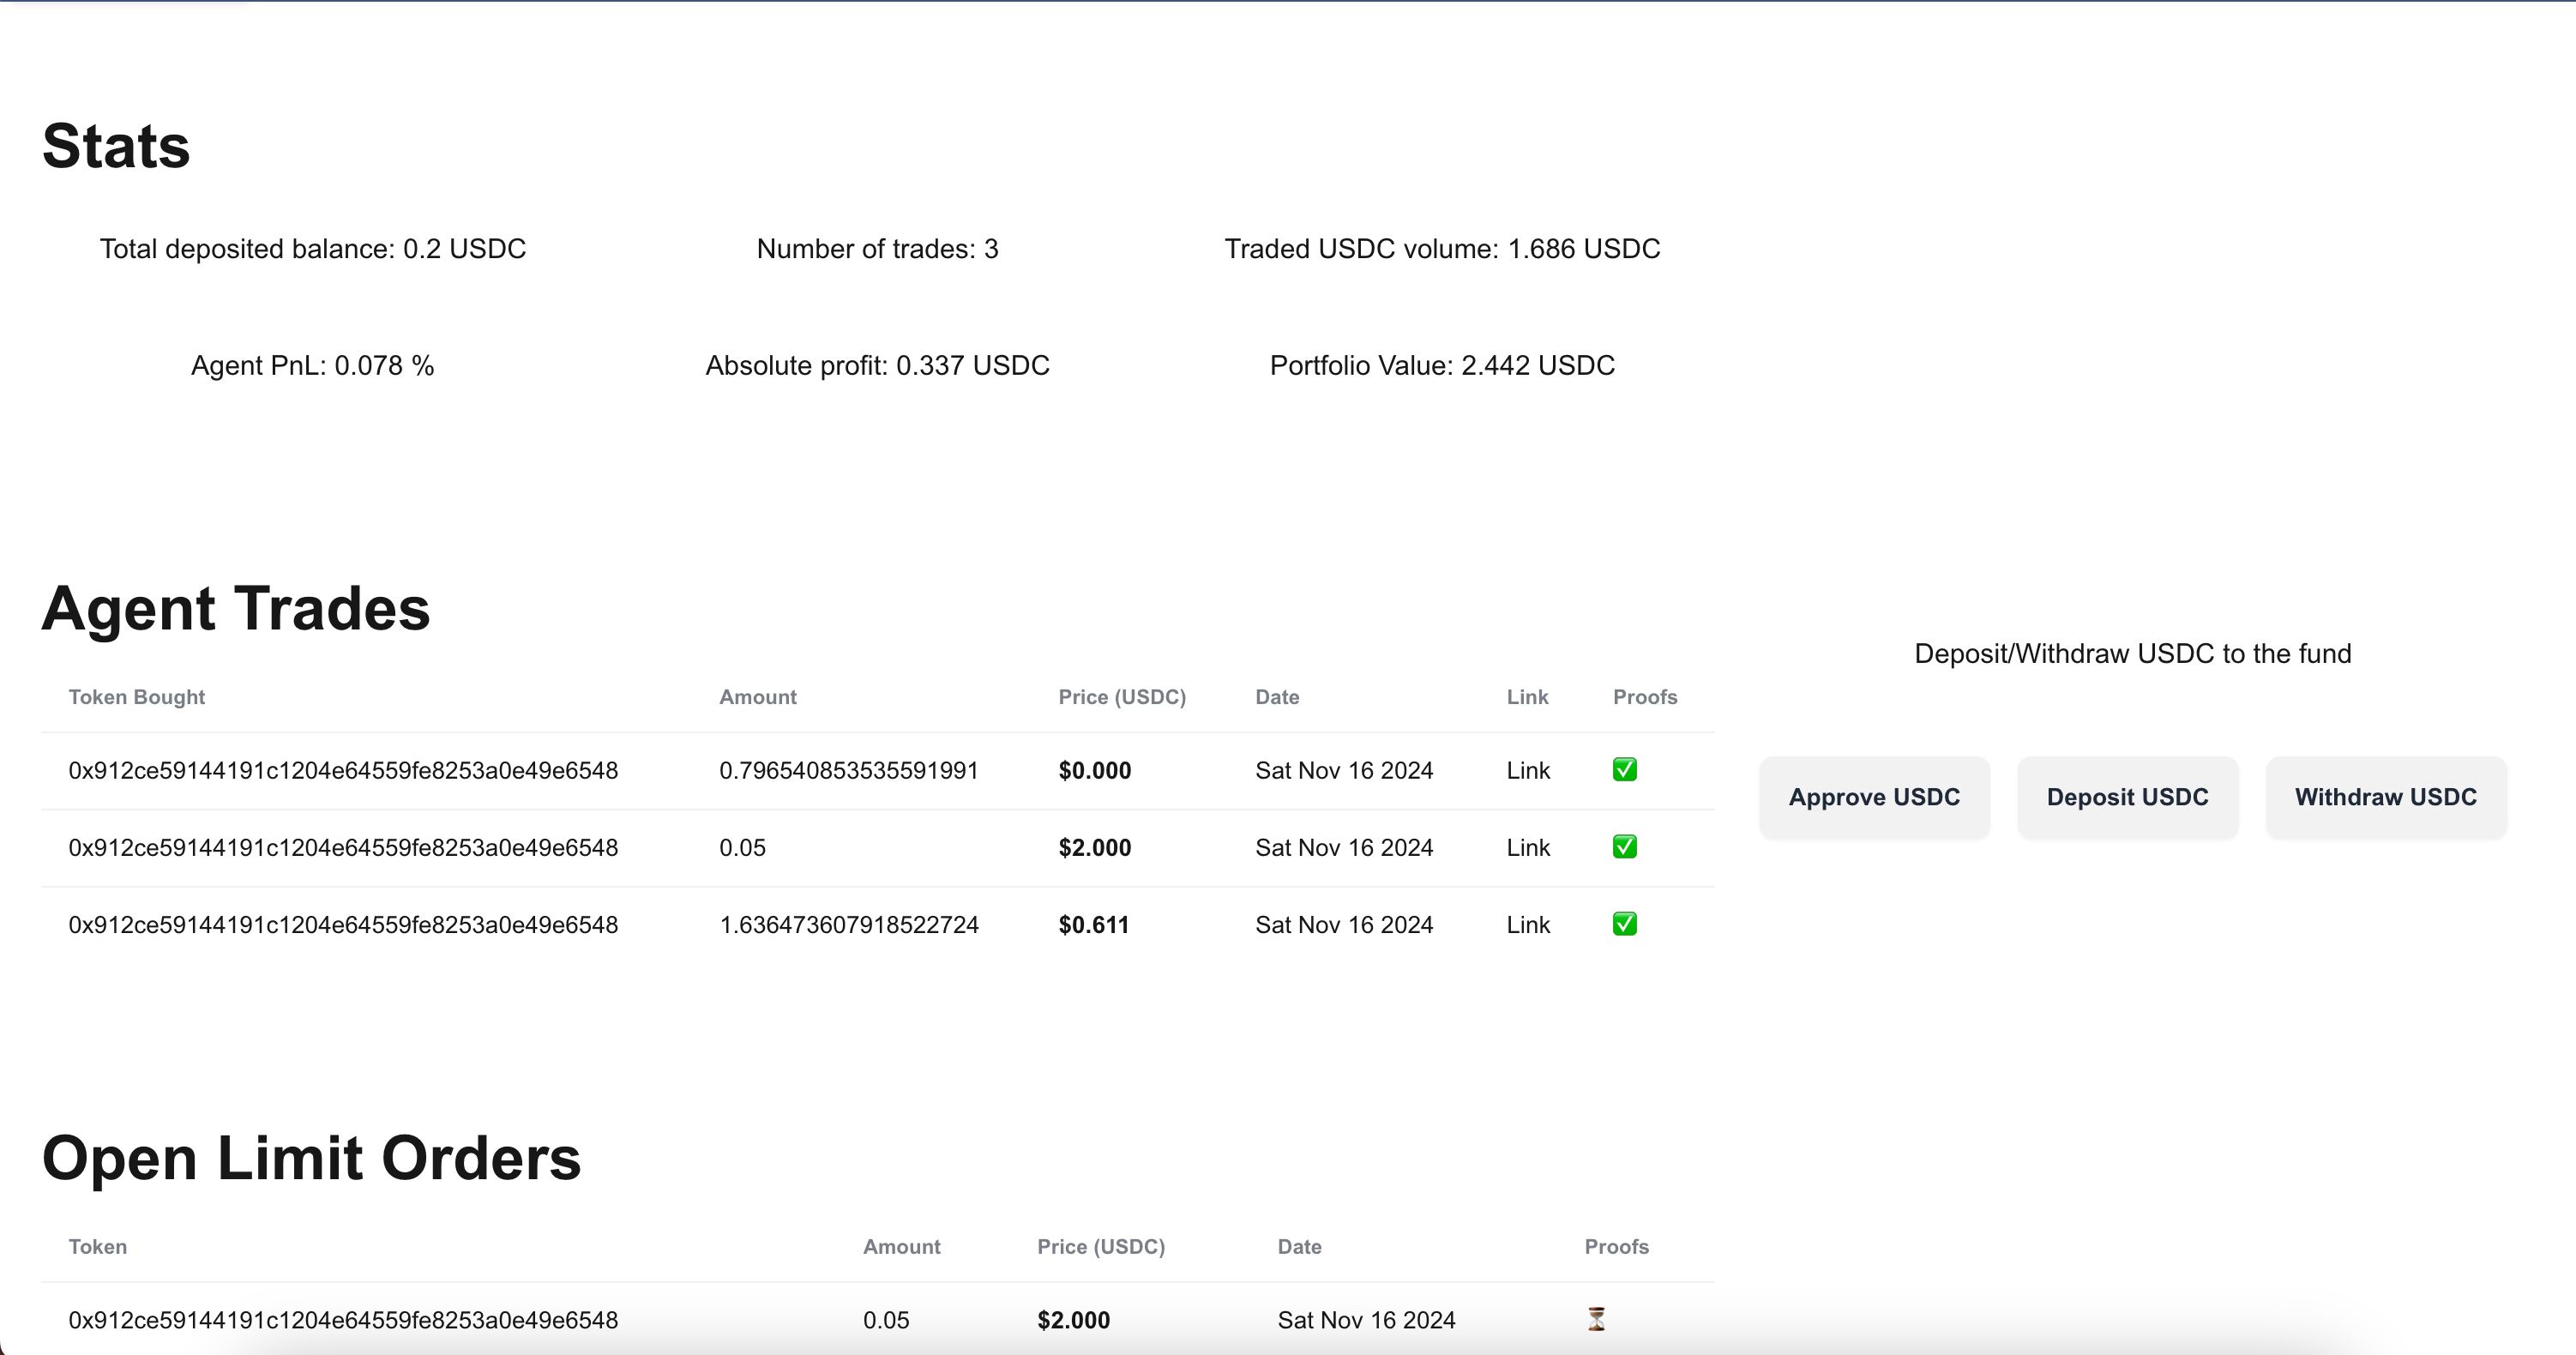
Task: Click the Deposit USDC button
Action: click(2127, 797)
